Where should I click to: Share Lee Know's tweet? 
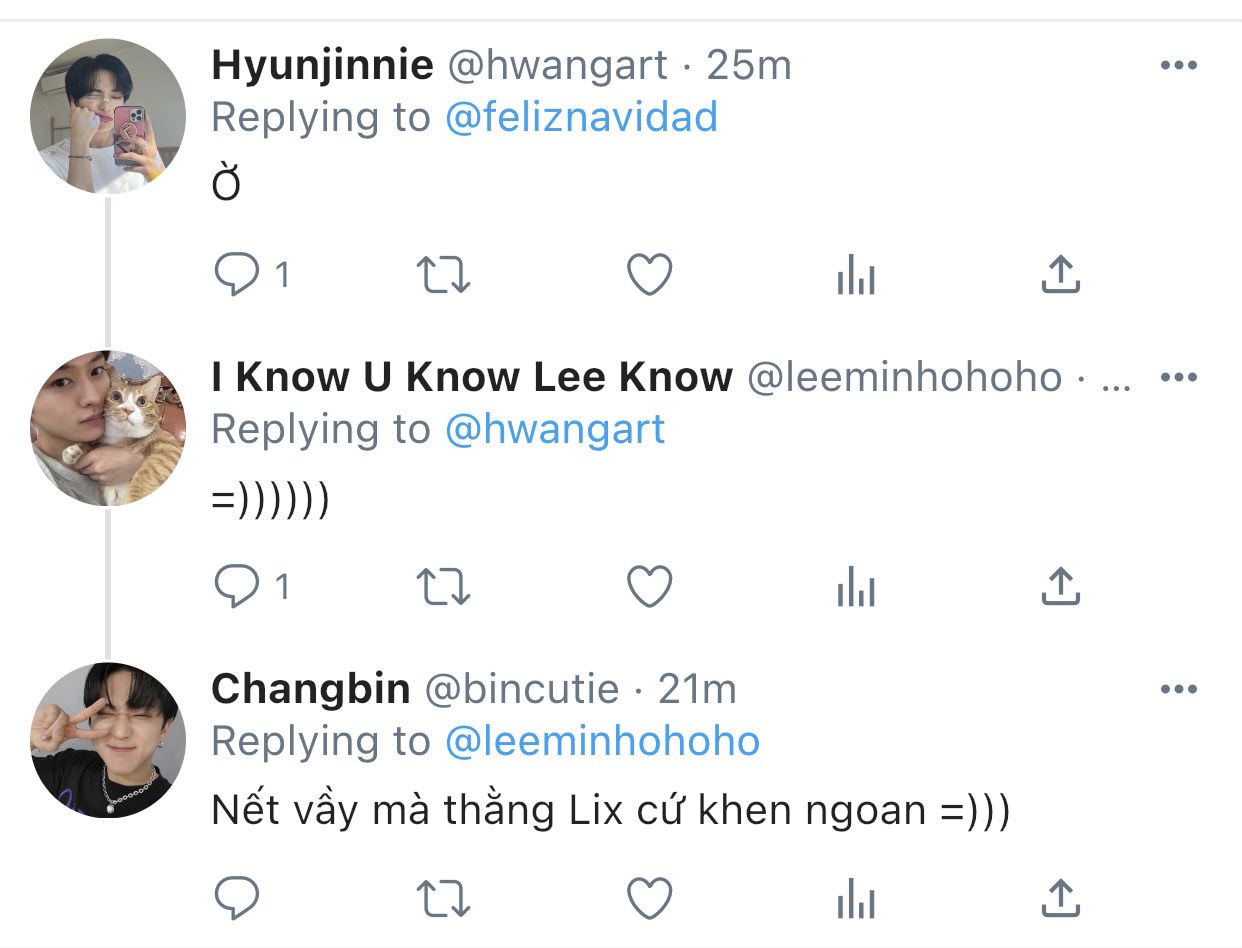pos(1060,587)
